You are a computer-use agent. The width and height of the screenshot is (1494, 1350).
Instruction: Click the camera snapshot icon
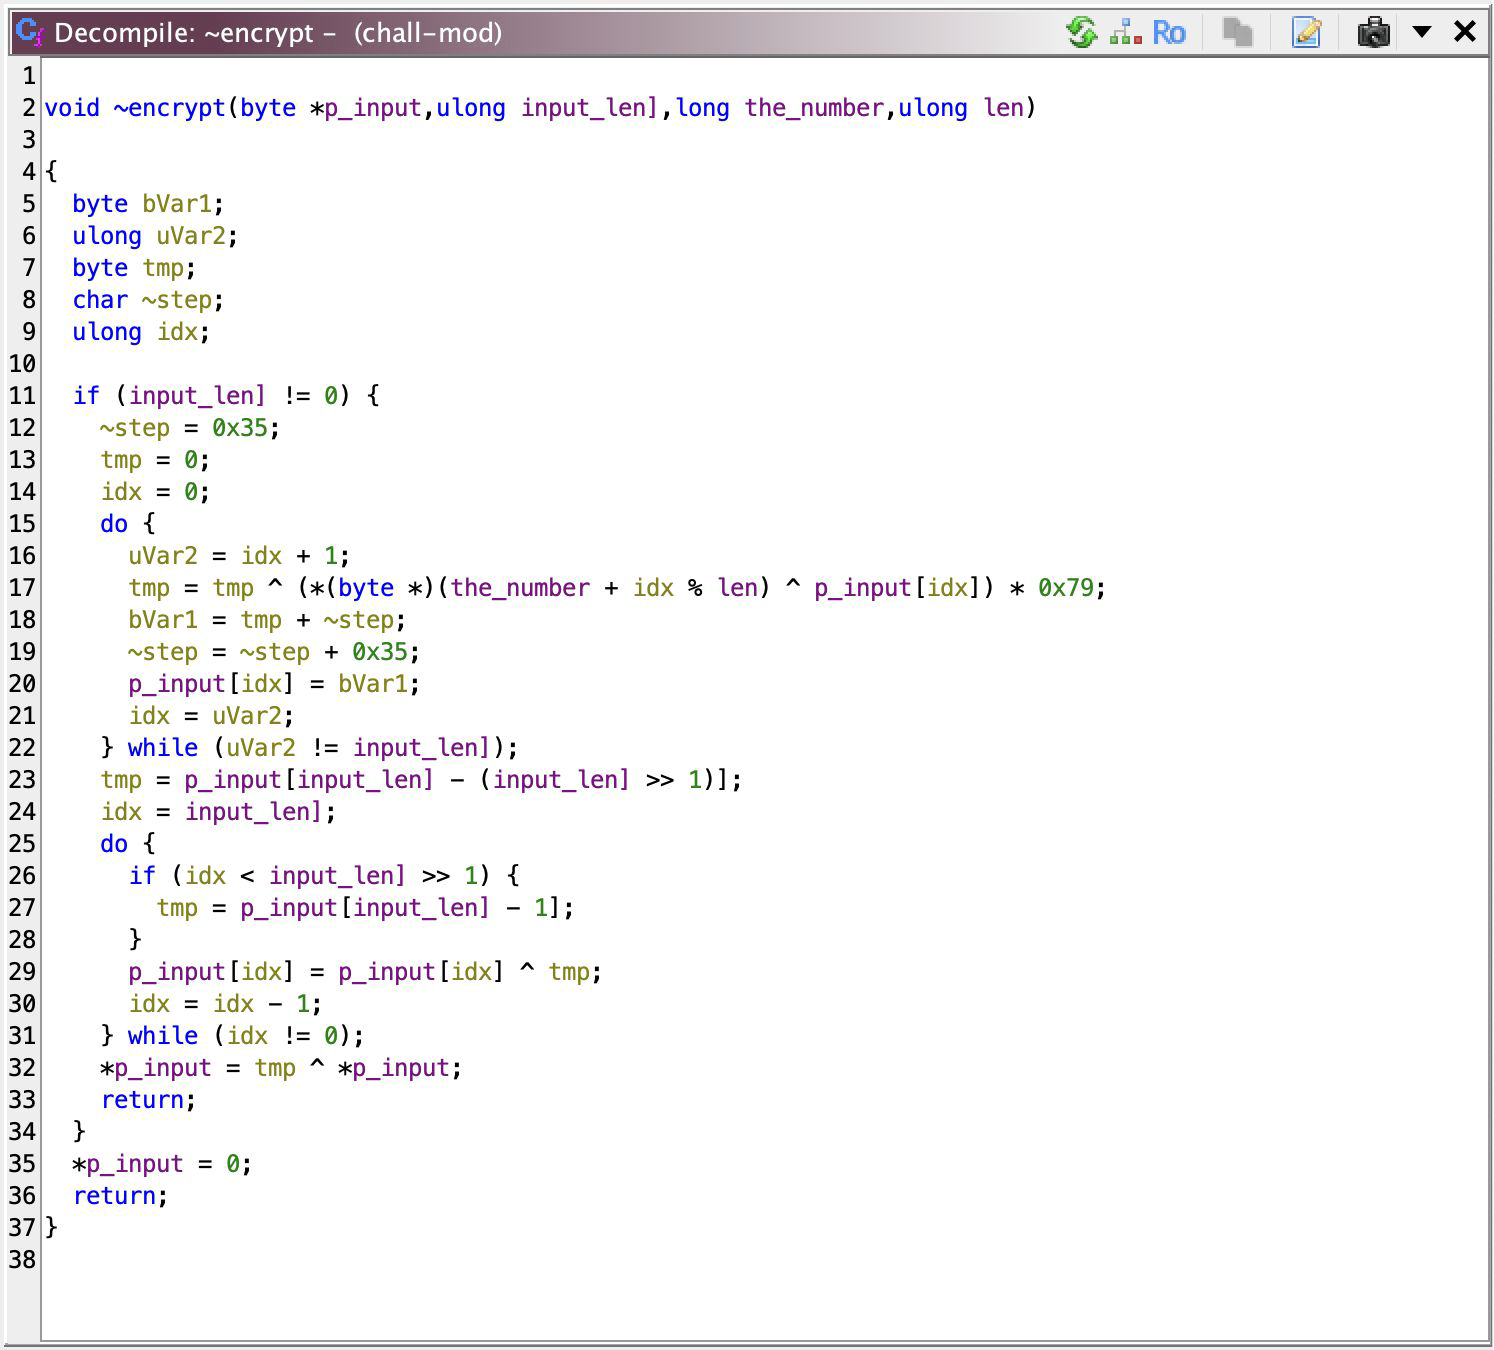tap(1373, 33)
